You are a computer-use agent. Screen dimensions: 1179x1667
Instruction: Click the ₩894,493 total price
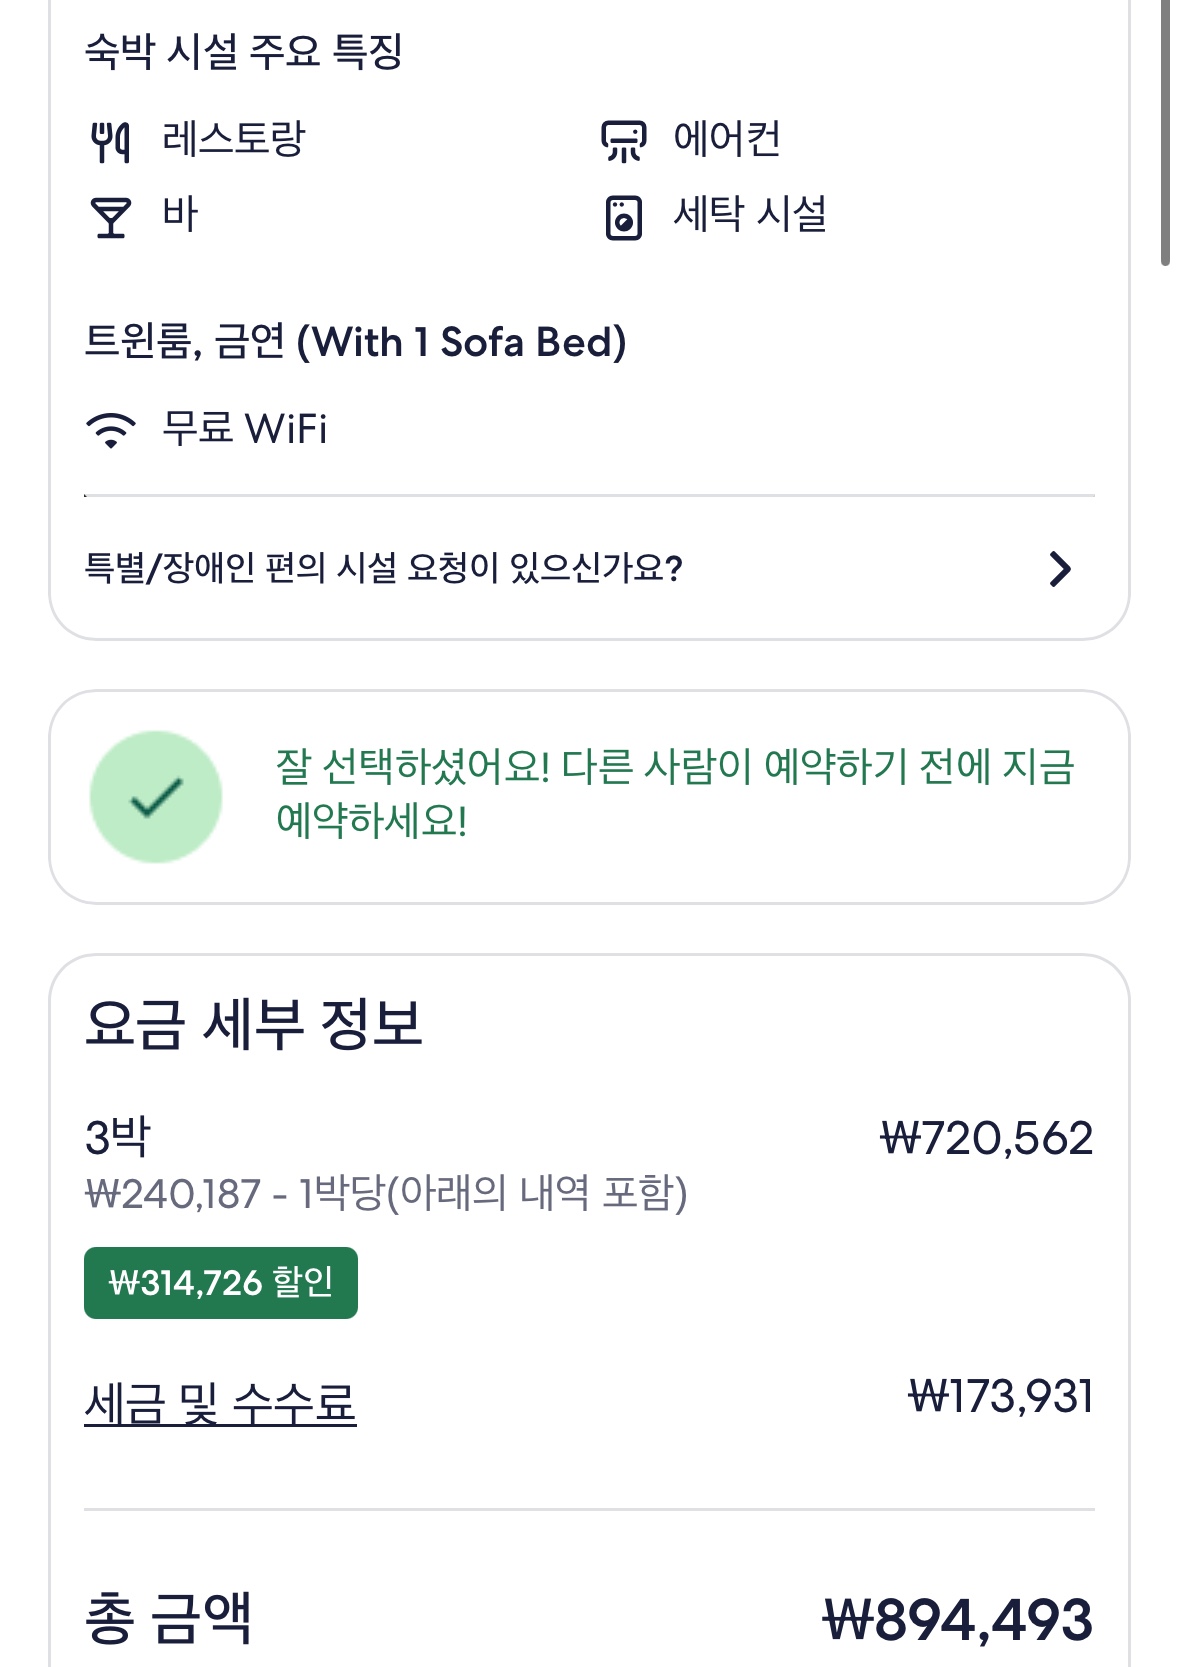click(x=958, y=1619)
